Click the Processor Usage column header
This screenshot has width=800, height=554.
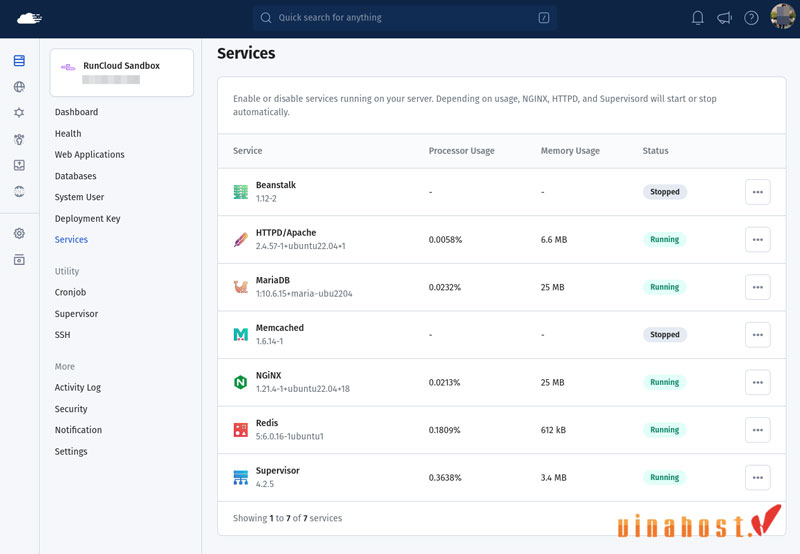click(x=461, y=150)
